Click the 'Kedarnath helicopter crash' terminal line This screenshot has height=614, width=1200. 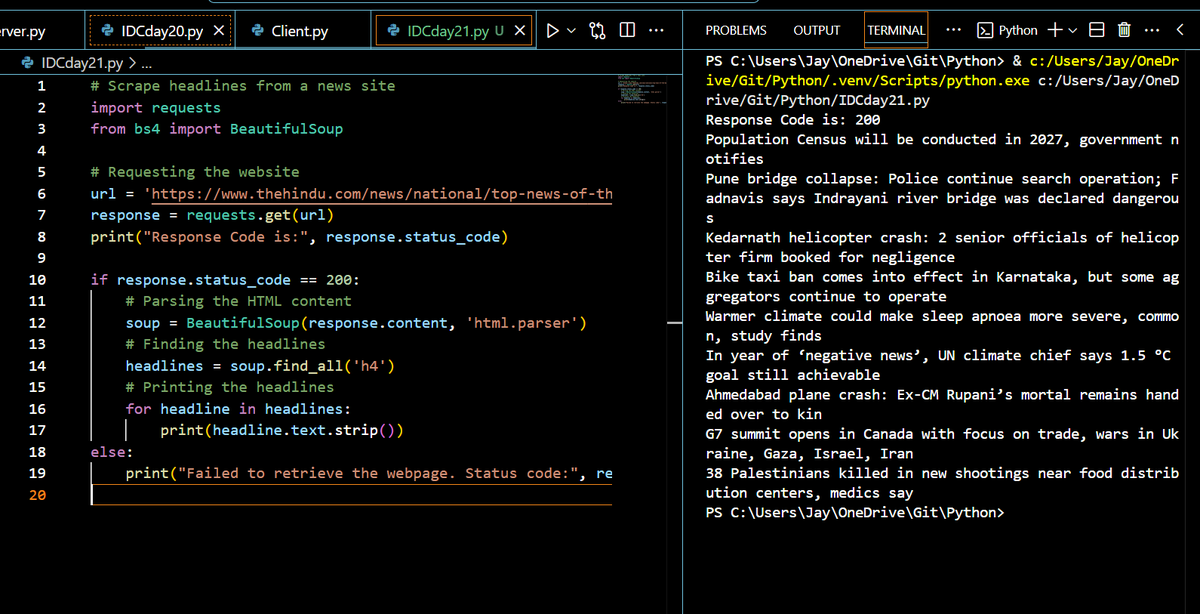point(942,247)
